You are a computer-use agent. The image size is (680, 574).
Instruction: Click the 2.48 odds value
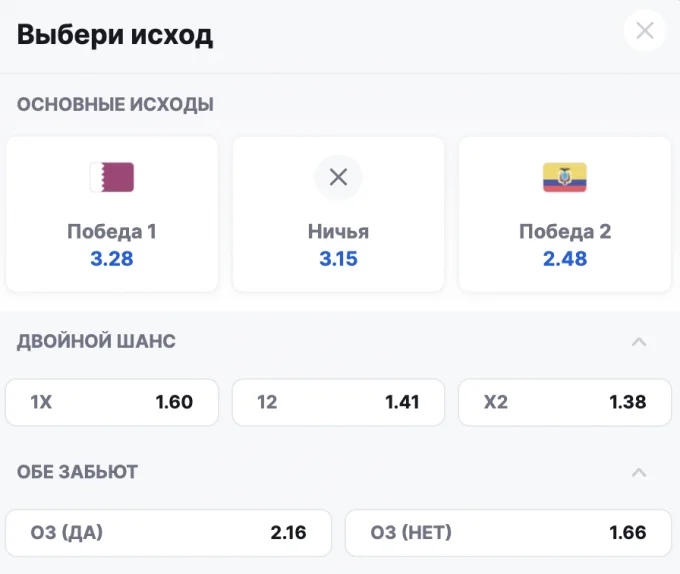(x=565, y=259)
